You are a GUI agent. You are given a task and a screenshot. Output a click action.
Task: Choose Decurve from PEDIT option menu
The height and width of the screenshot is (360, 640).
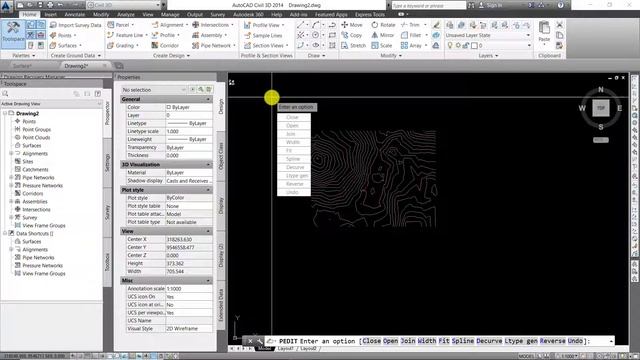pyautogui.click(x=295, y=167)
